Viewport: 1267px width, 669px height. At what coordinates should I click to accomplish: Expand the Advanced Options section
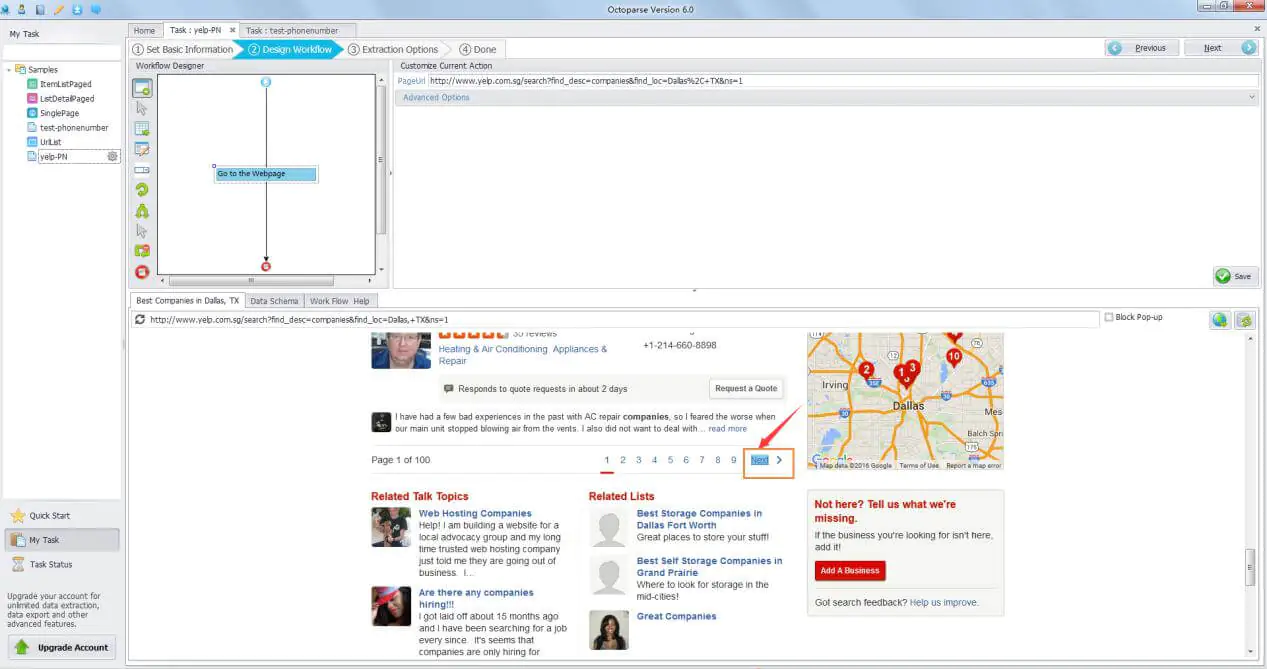[826, 98]
